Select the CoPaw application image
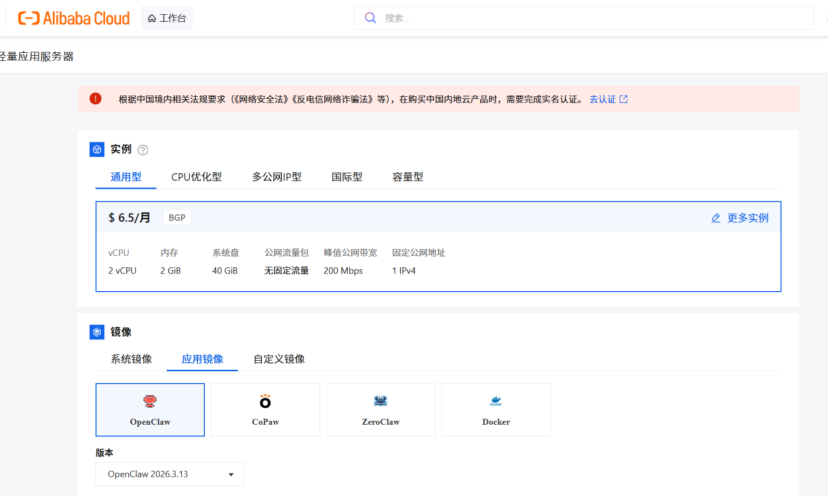 pyautogui.click(x=265, y=409)
